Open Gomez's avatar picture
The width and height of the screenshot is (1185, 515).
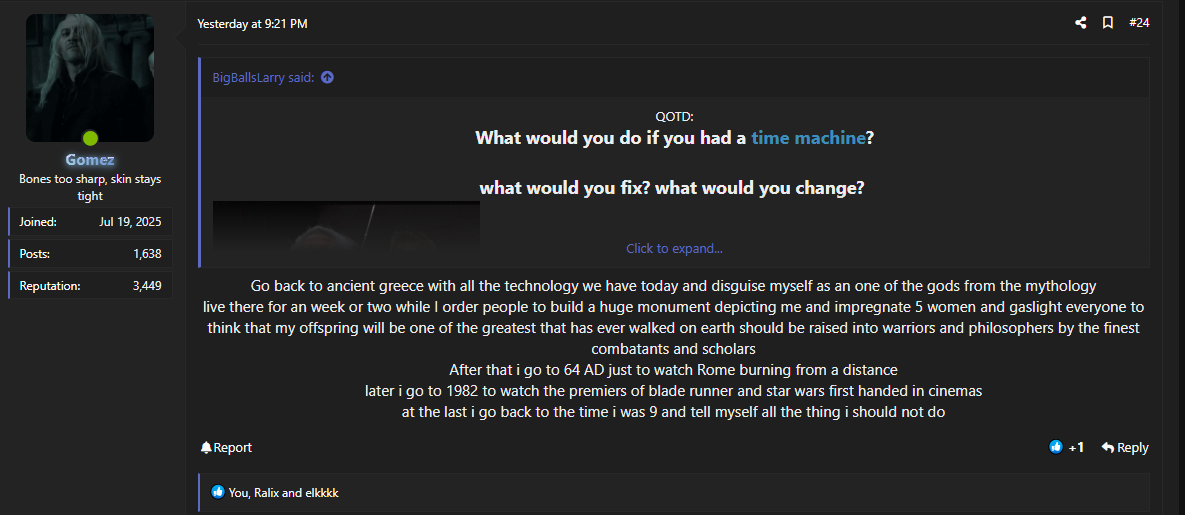[x=90, y=78]
